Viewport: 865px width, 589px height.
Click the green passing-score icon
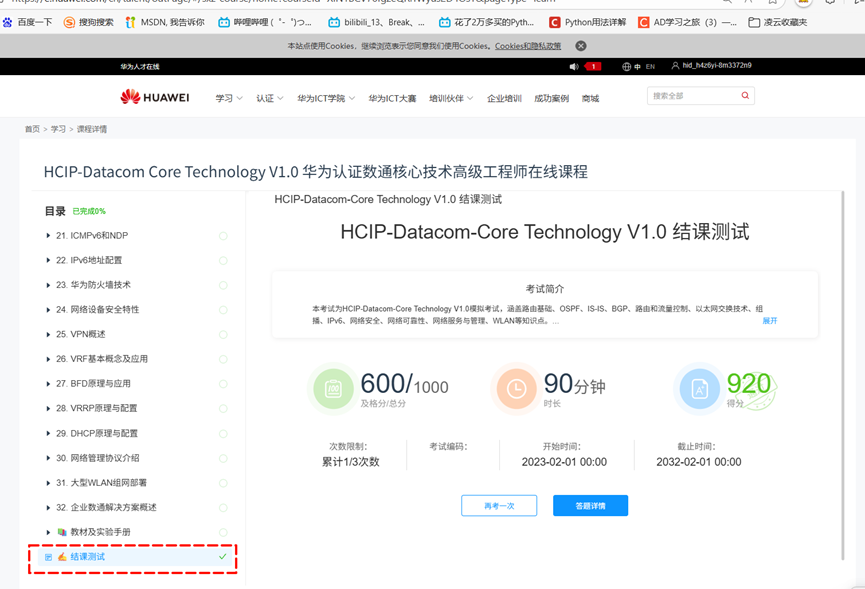(x=333, y=389)
